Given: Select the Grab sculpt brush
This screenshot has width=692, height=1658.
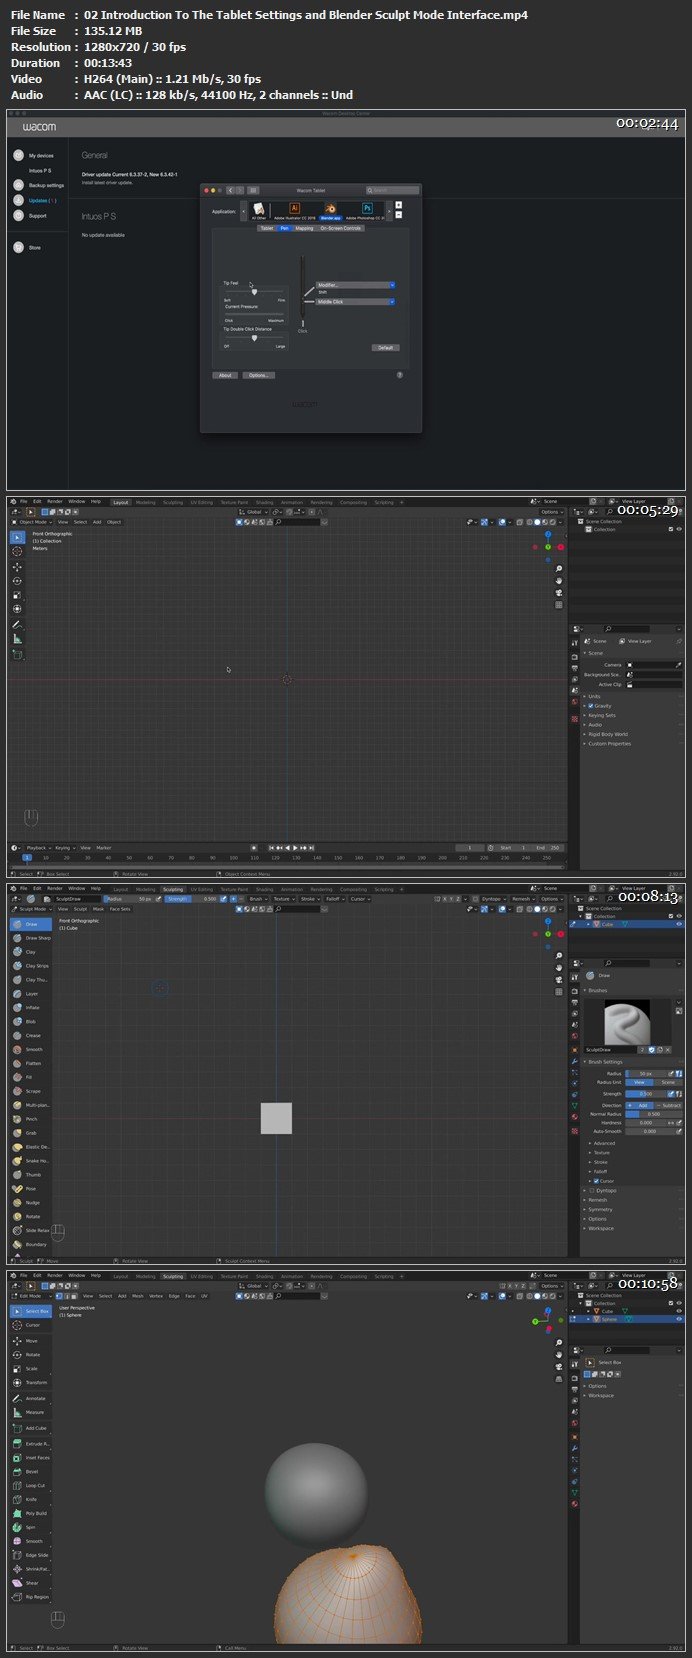Looking at the screenshot, I should point(31,1133).
